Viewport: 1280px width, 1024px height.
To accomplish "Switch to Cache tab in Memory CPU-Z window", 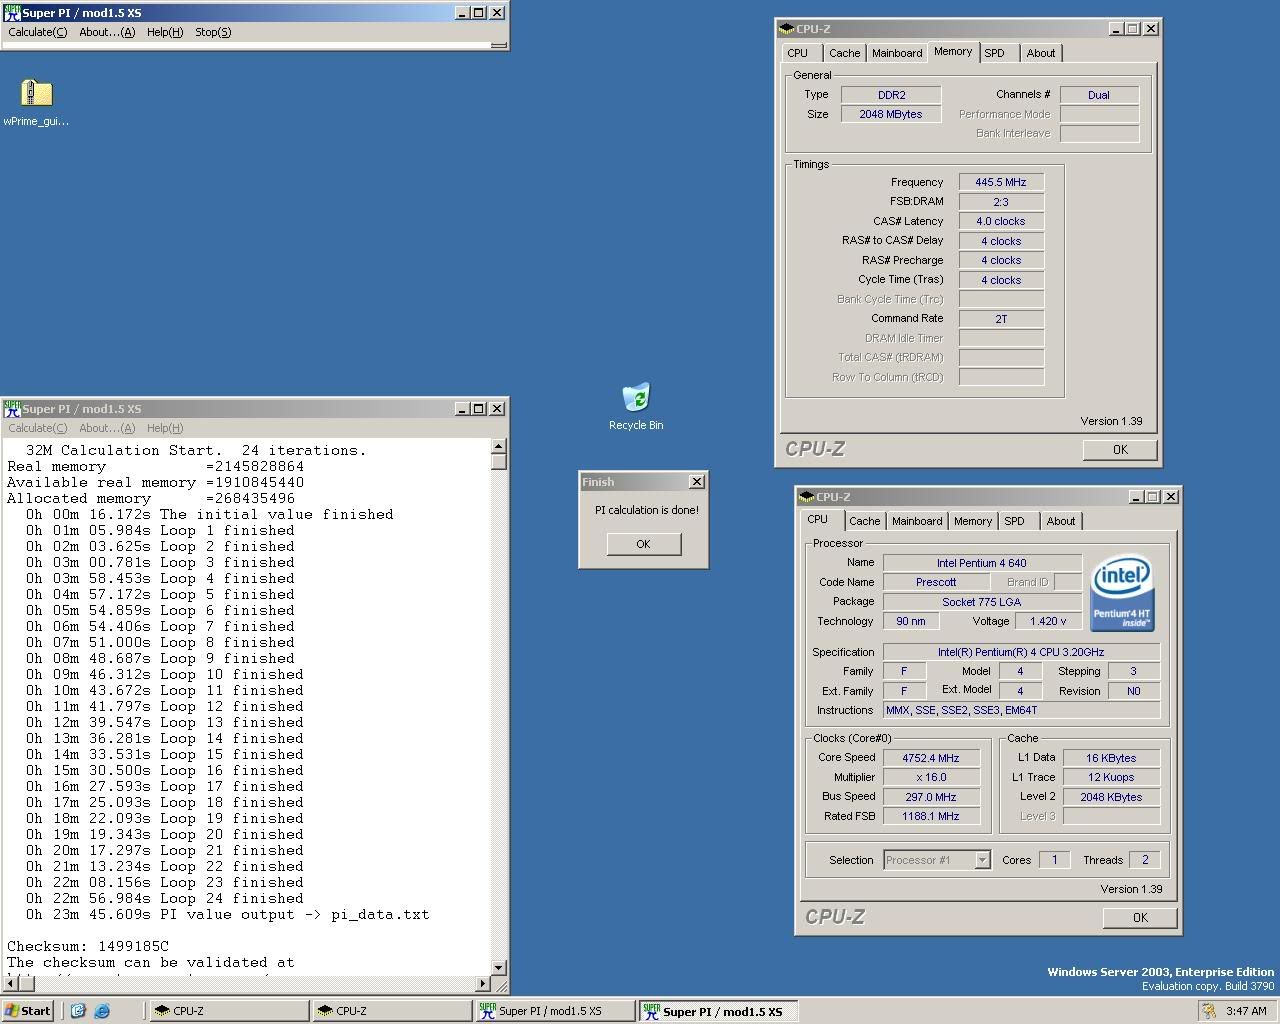I will 844,53.
